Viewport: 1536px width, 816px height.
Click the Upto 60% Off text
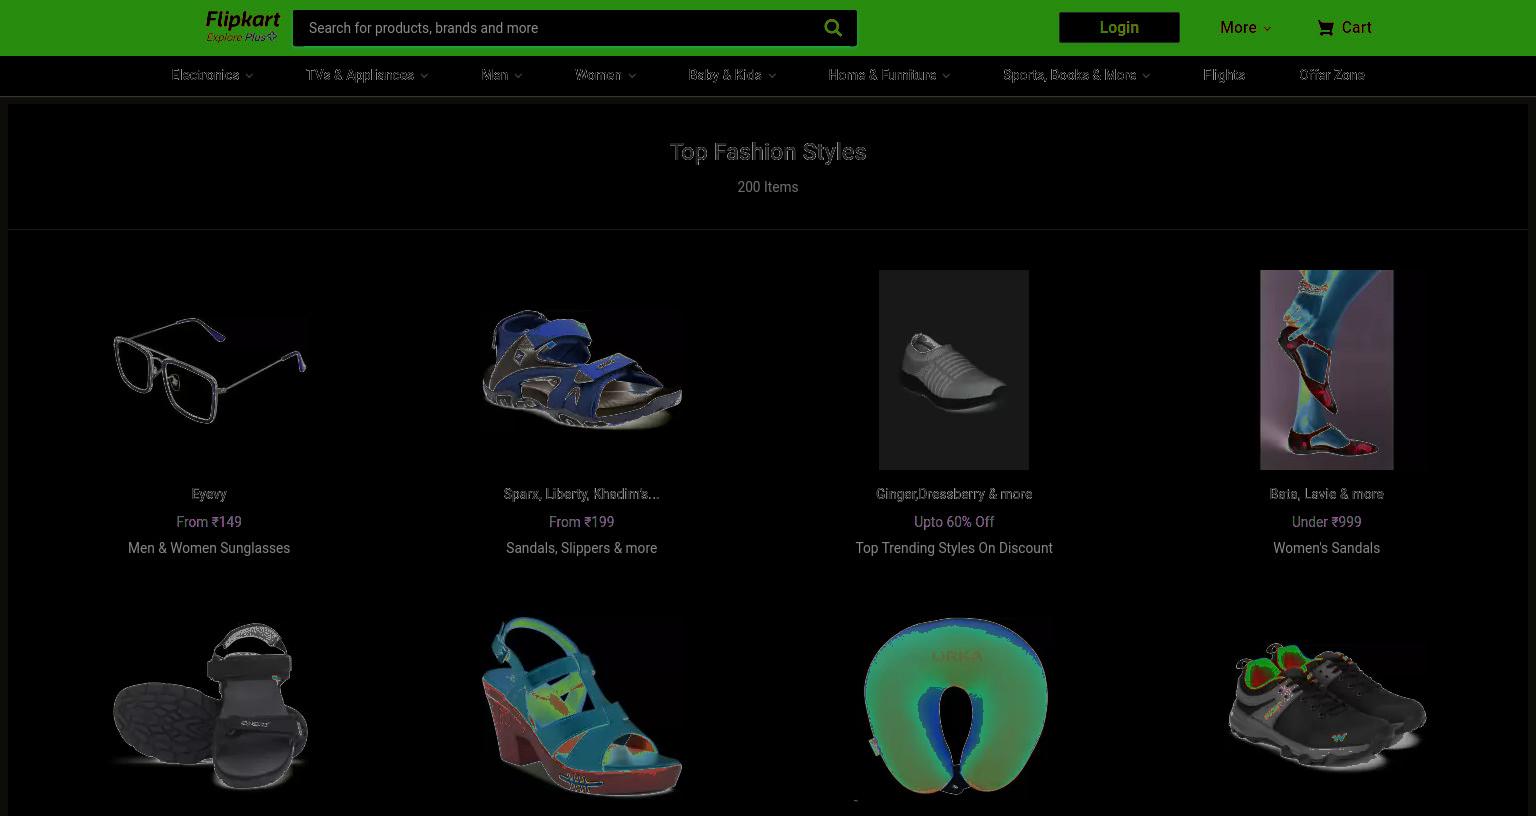pyautogui.click(x=954, y=522)
